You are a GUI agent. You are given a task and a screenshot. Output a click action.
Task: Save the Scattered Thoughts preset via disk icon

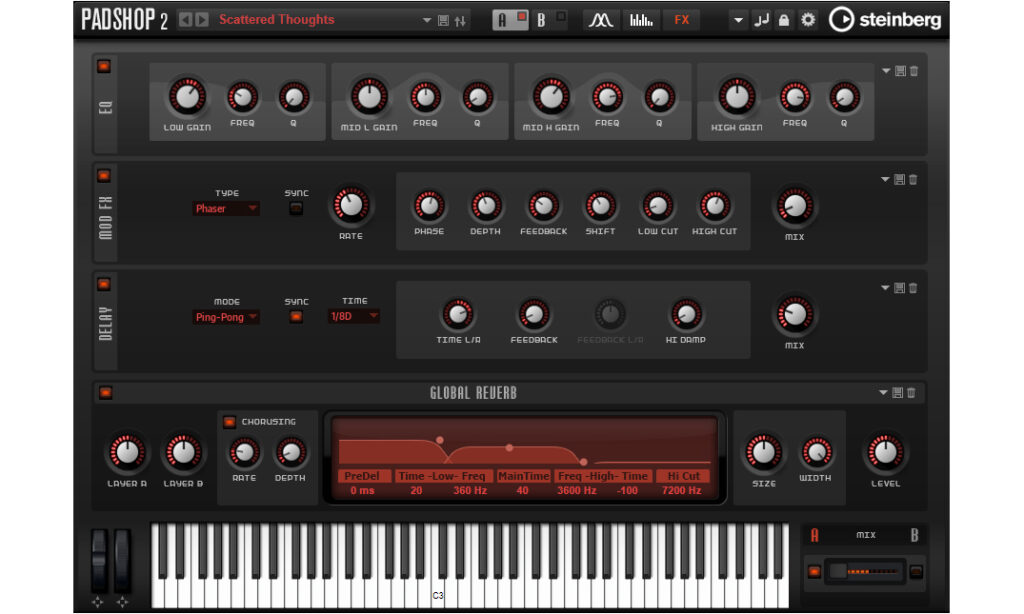443,21
